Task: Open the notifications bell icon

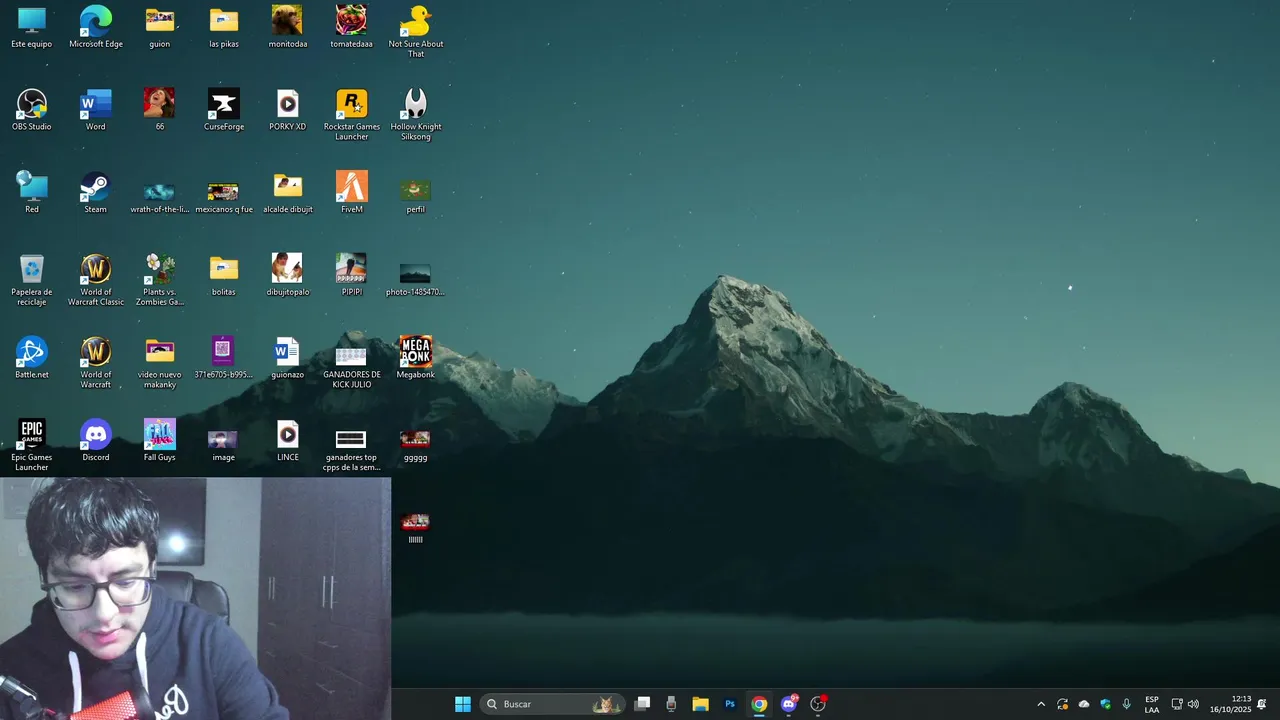Action: (x=1262, y=704)
